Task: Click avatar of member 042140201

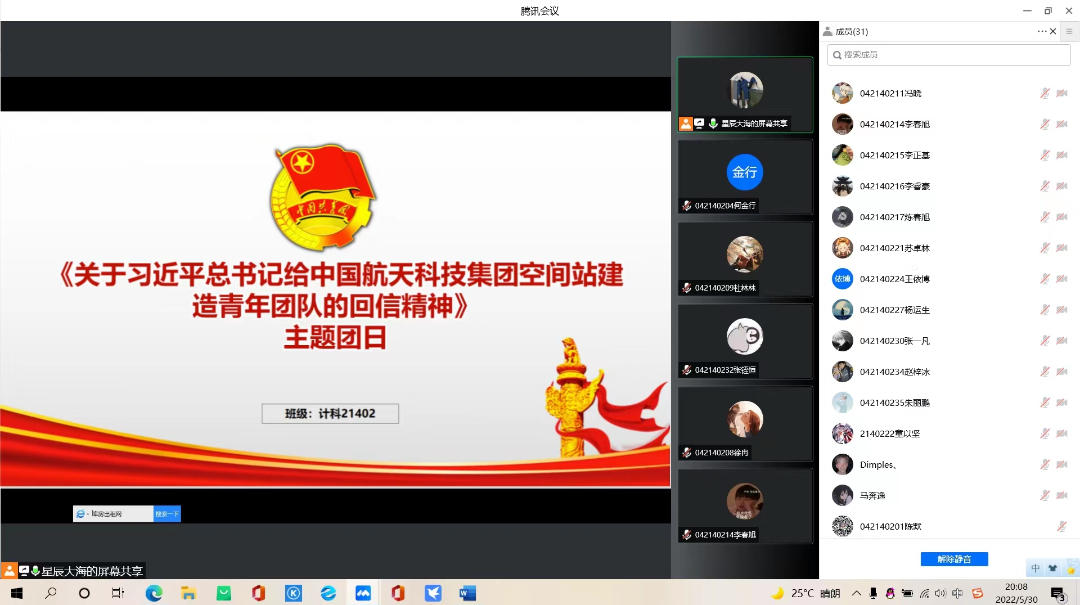Action: [x=842, y=526]
